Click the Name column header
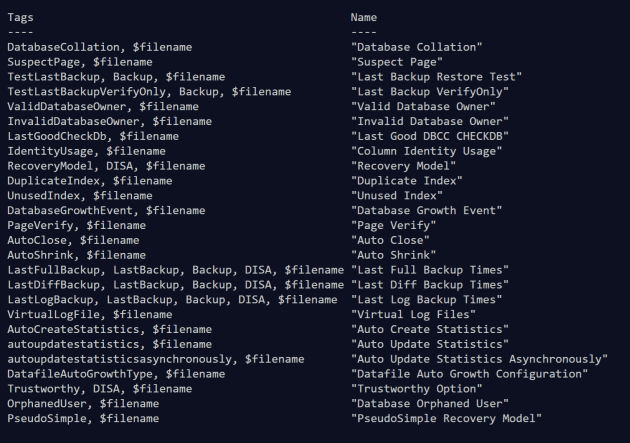This screenshot has height=443, width=630. pyautogui.click(x=364, y=17)
